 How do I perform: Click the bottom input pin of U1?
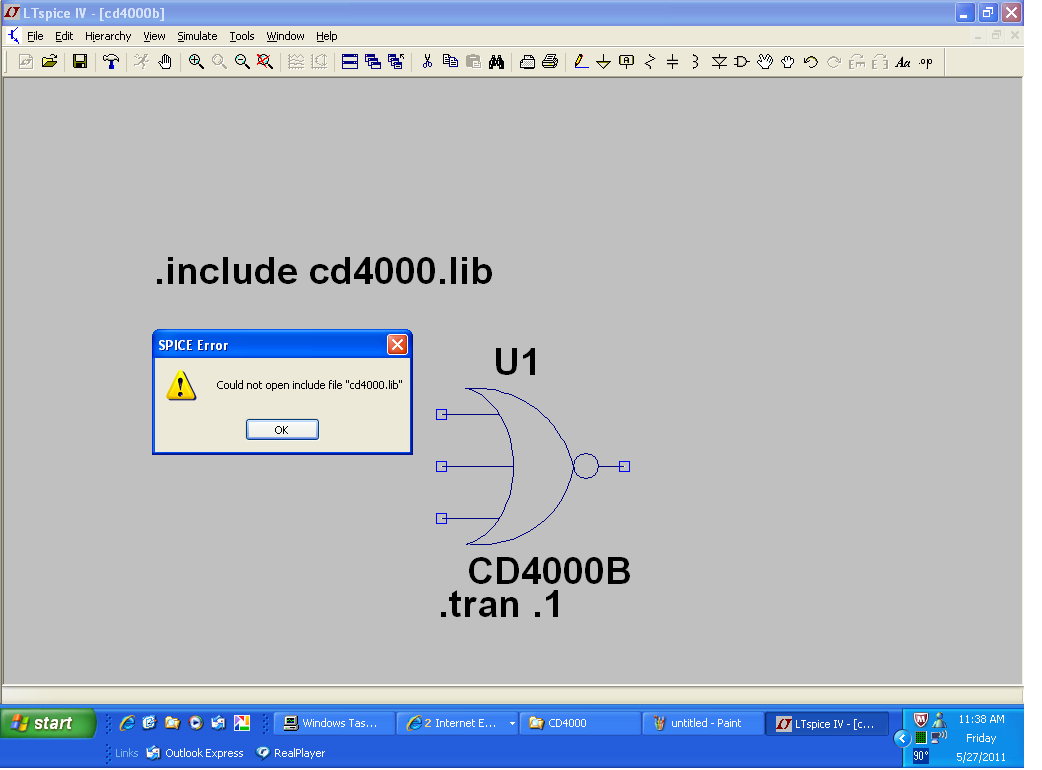coord(441,518)
